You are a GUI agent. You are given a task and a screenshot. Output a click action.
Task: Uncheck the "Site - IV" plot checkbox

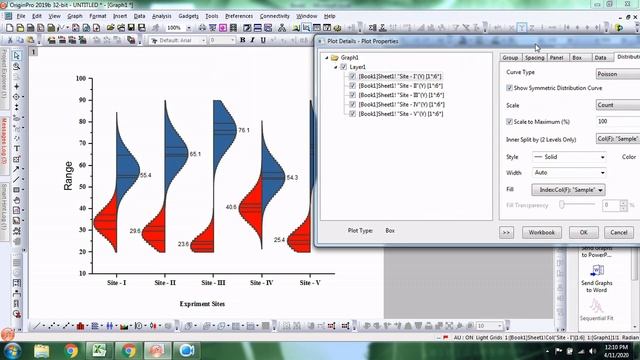[353, 104]
